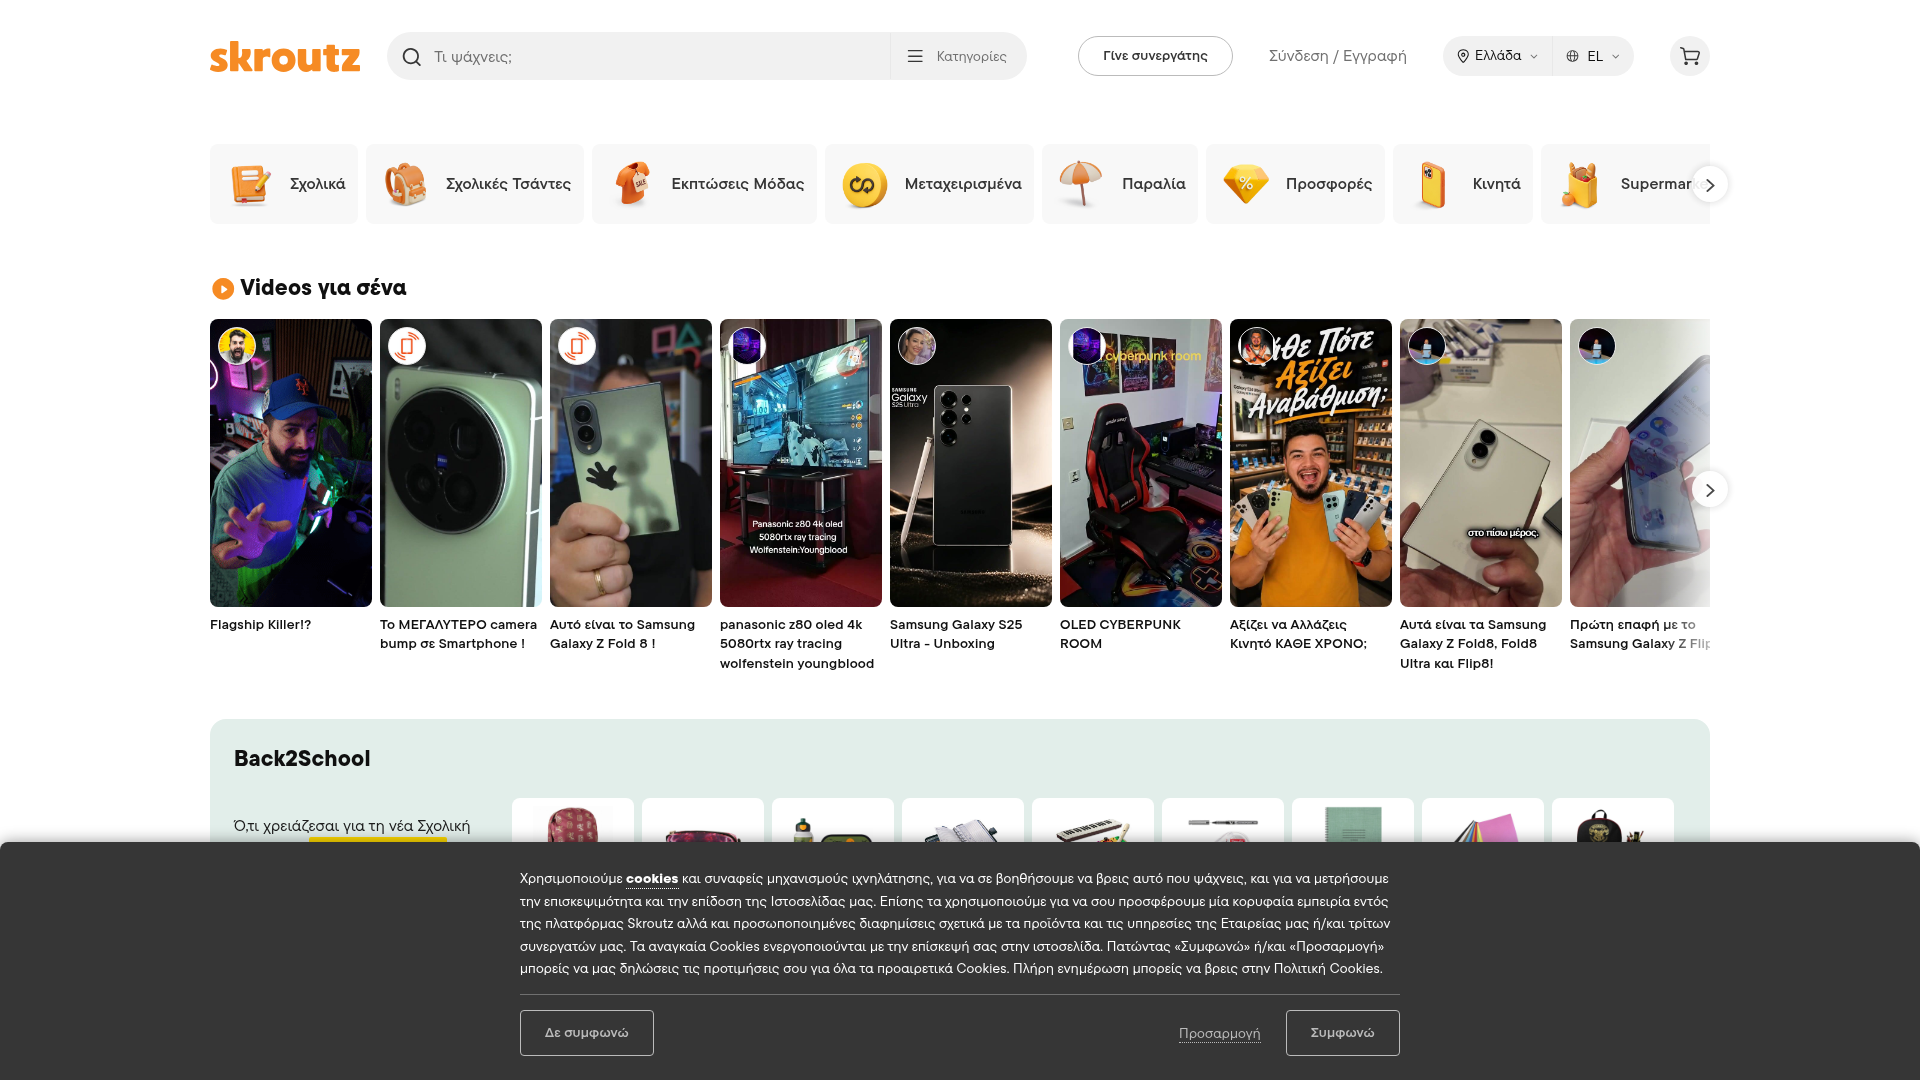Open the Εκπτώσεις Μόδας category tile
The width and height of the screenshot is (1920, 1080).
704,184
